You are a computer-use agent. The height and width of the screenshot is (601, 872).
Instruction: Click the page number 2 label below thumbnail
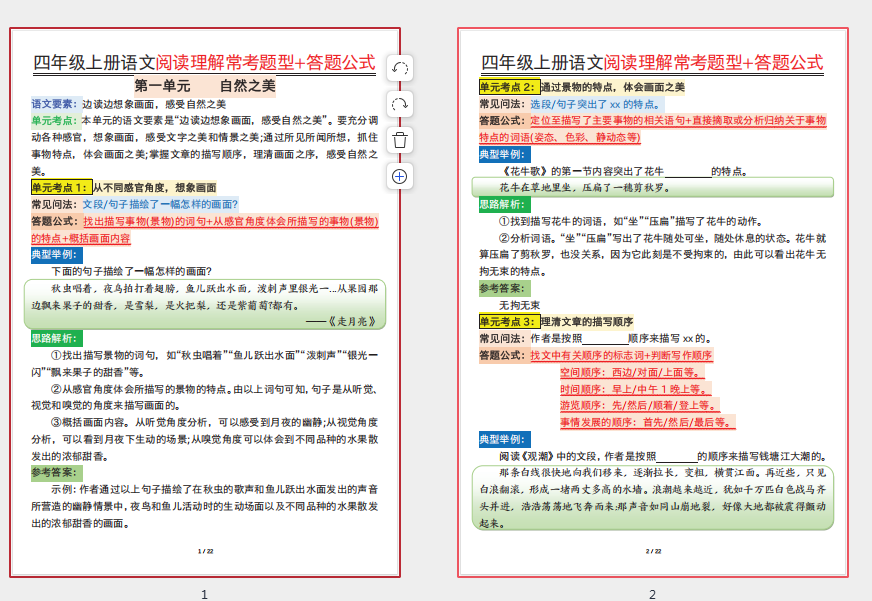[652, 594]
